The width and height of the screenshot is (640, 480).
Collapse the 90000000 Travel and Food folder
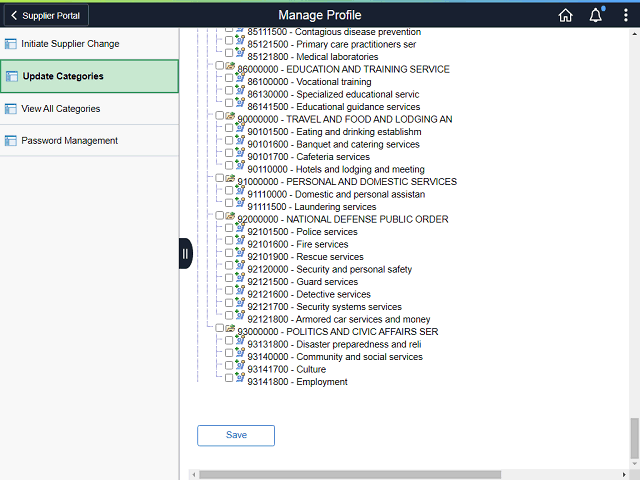coord(230,116)
